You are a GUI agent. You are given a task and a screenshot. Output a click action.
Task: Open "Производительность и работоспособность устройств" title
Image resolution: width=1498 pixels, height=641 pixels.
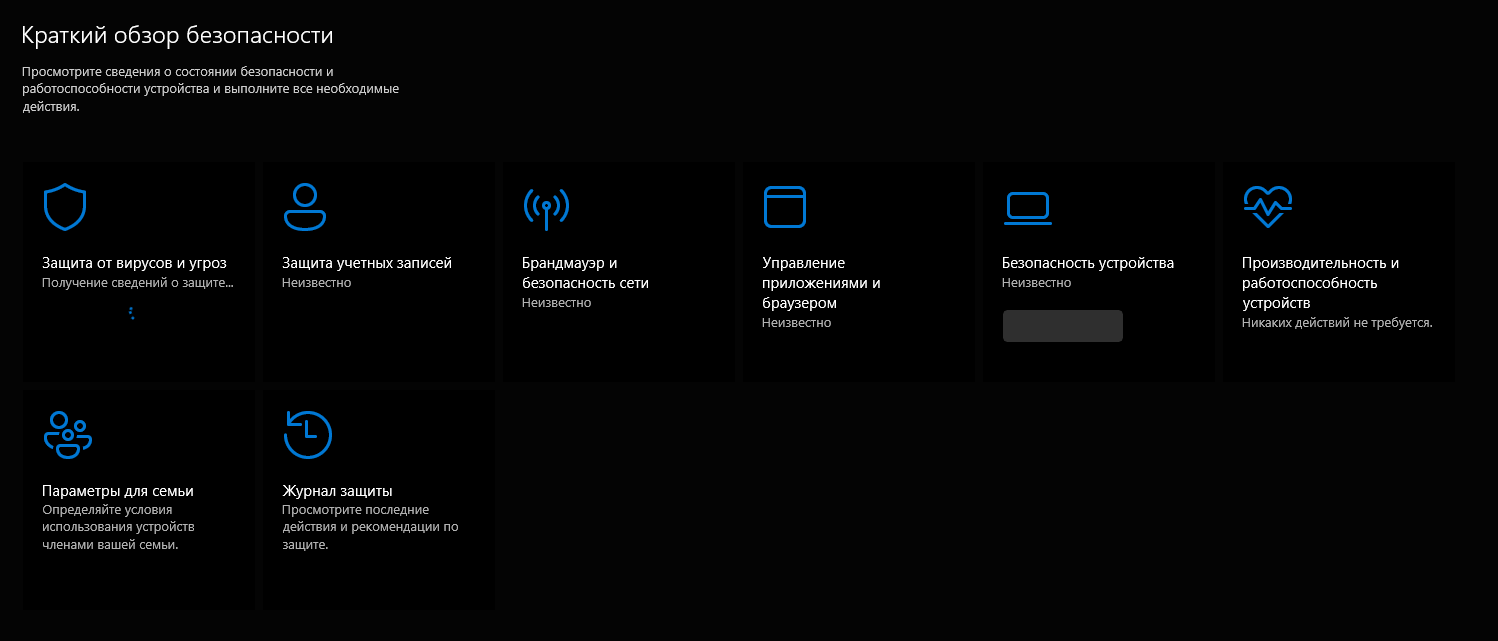pyautogui.click(x=1320, y=283)
